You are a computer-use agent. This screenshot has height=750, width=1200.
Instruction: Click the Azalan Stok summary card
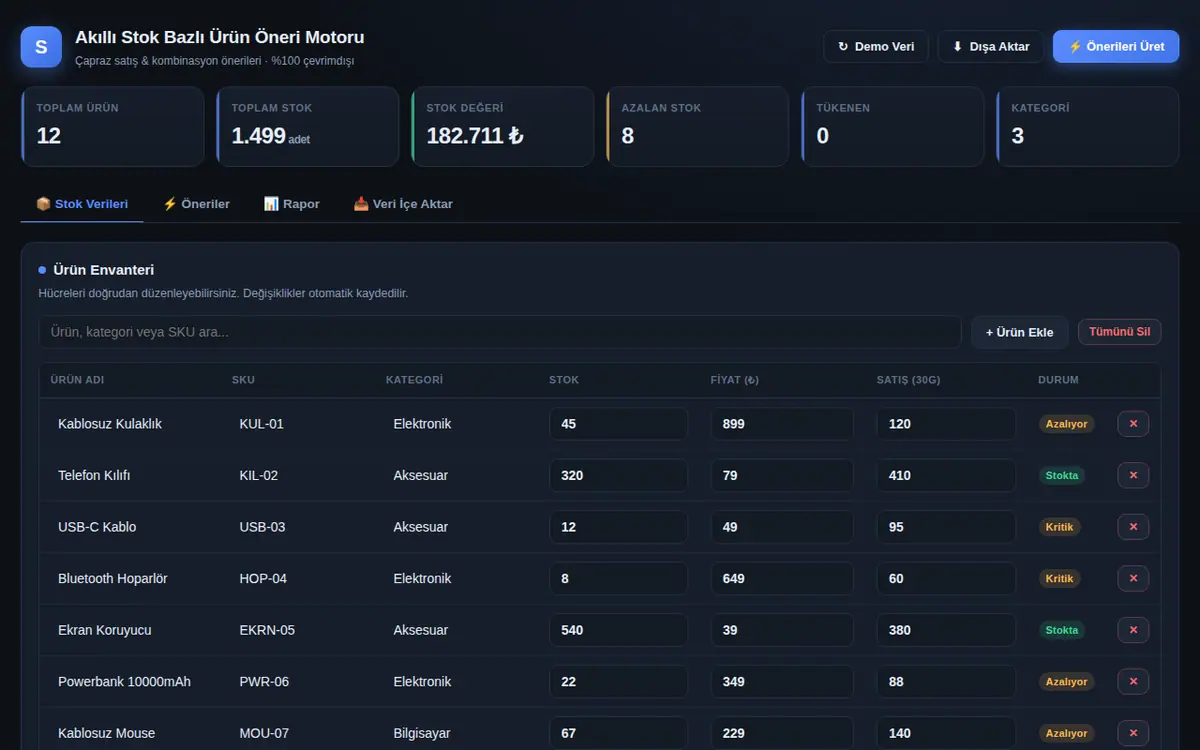[x=697, y=126]
